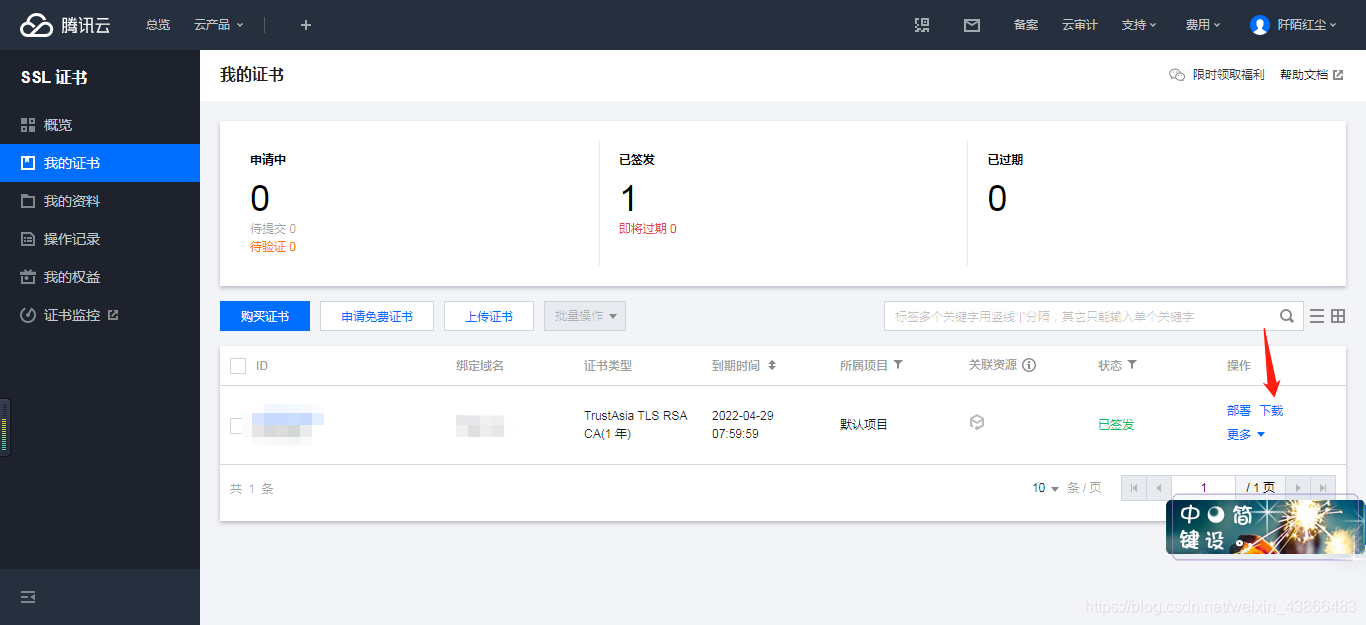Click the QR code icon in top bar
Viewport: 1366px width, 625px height.
tap(921, 25)
